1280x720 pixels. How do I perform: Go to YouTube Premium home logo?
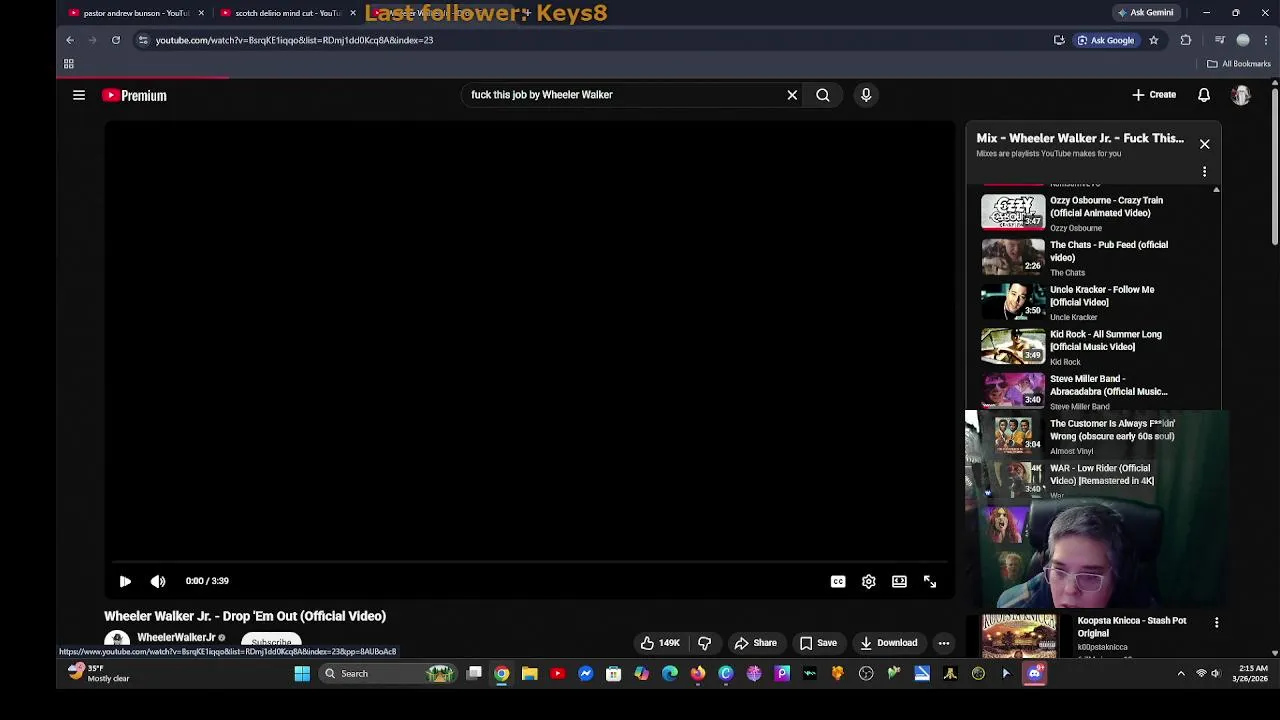click(x=134, y=95)
